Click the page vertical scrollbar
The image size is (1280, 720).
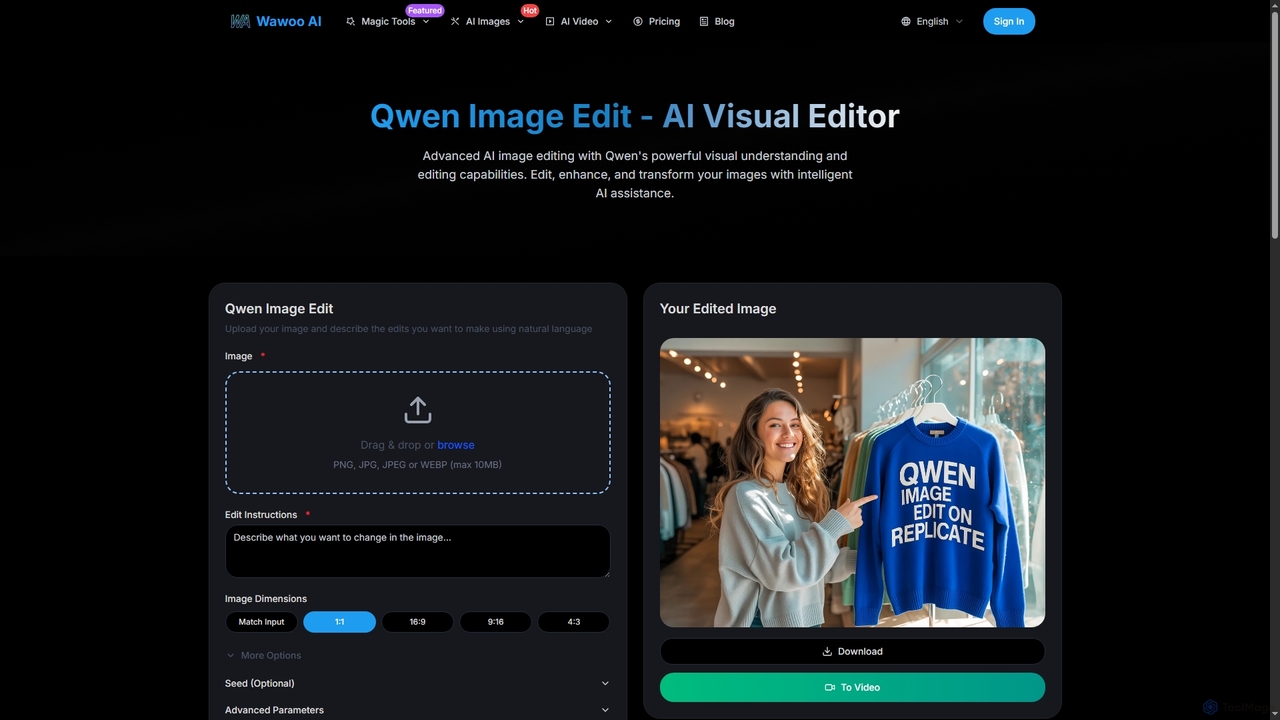tap(1274, 125)
